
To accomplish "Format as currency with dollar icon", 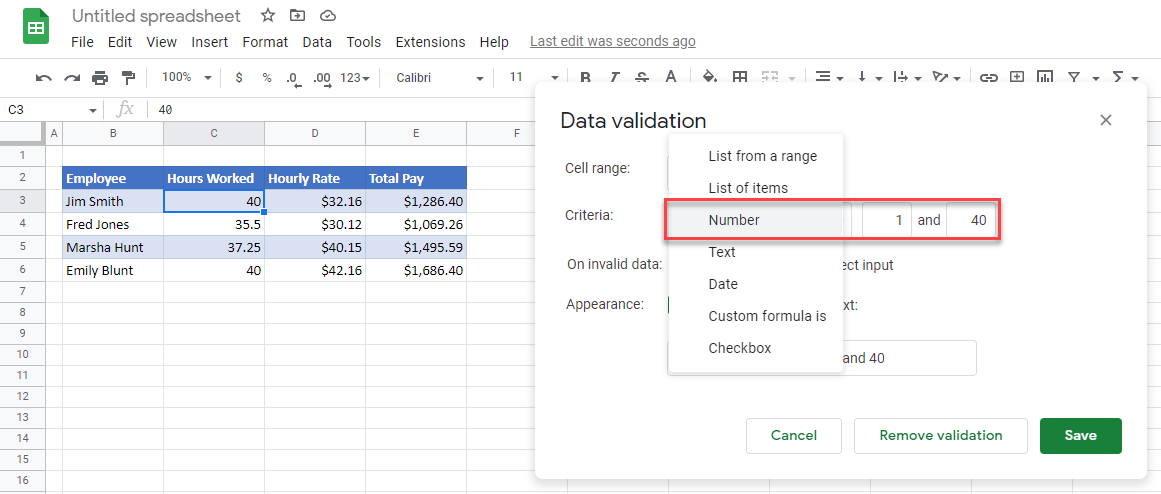I will point(238,77).
